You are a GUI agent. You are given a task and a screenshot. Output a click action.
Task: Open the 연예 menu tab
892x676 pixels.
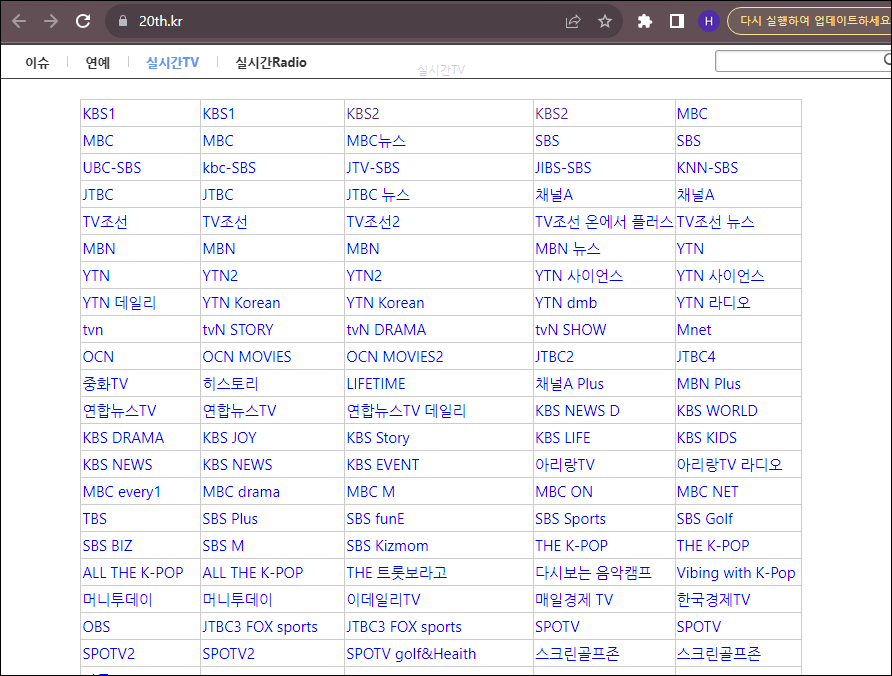tap(98, 63)
